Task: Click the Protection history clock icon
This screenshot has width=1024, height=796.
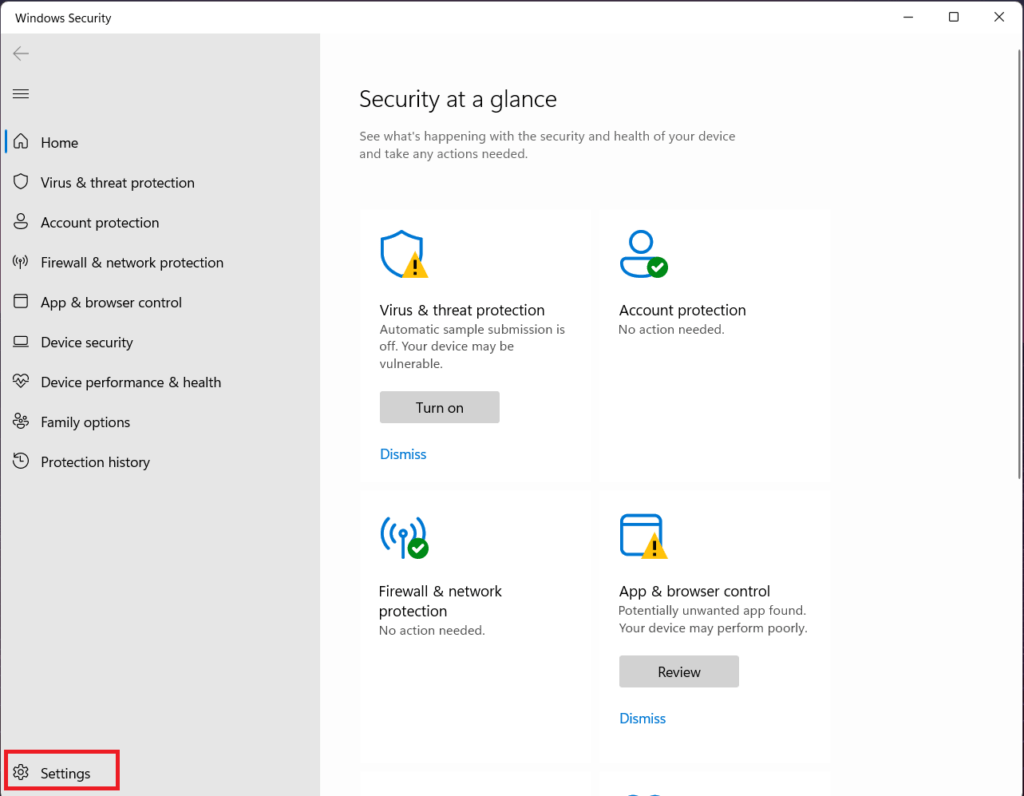Action: pos(21,461)
